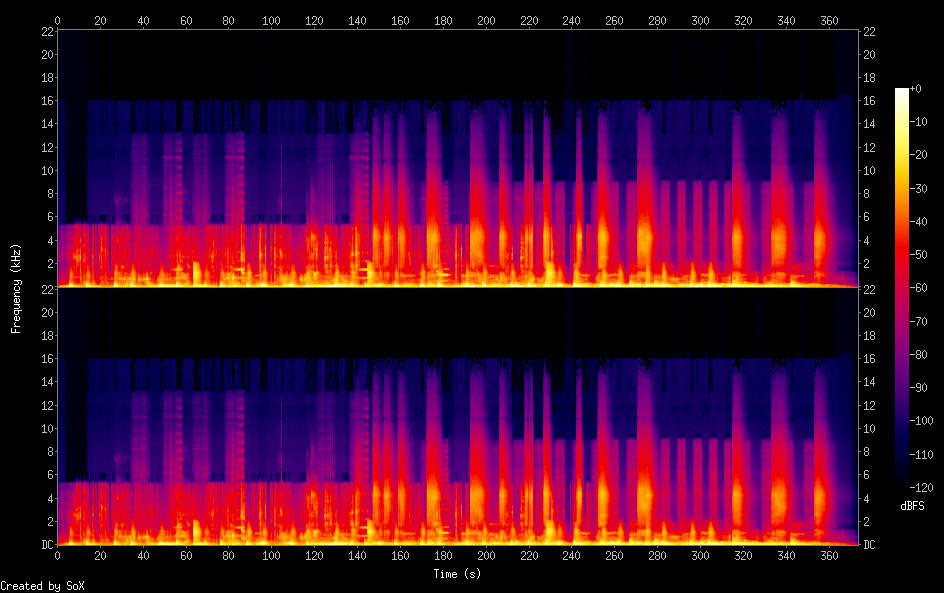Select the "-60" color scale label
944x593 pixels.
click(x=919, y=288)
